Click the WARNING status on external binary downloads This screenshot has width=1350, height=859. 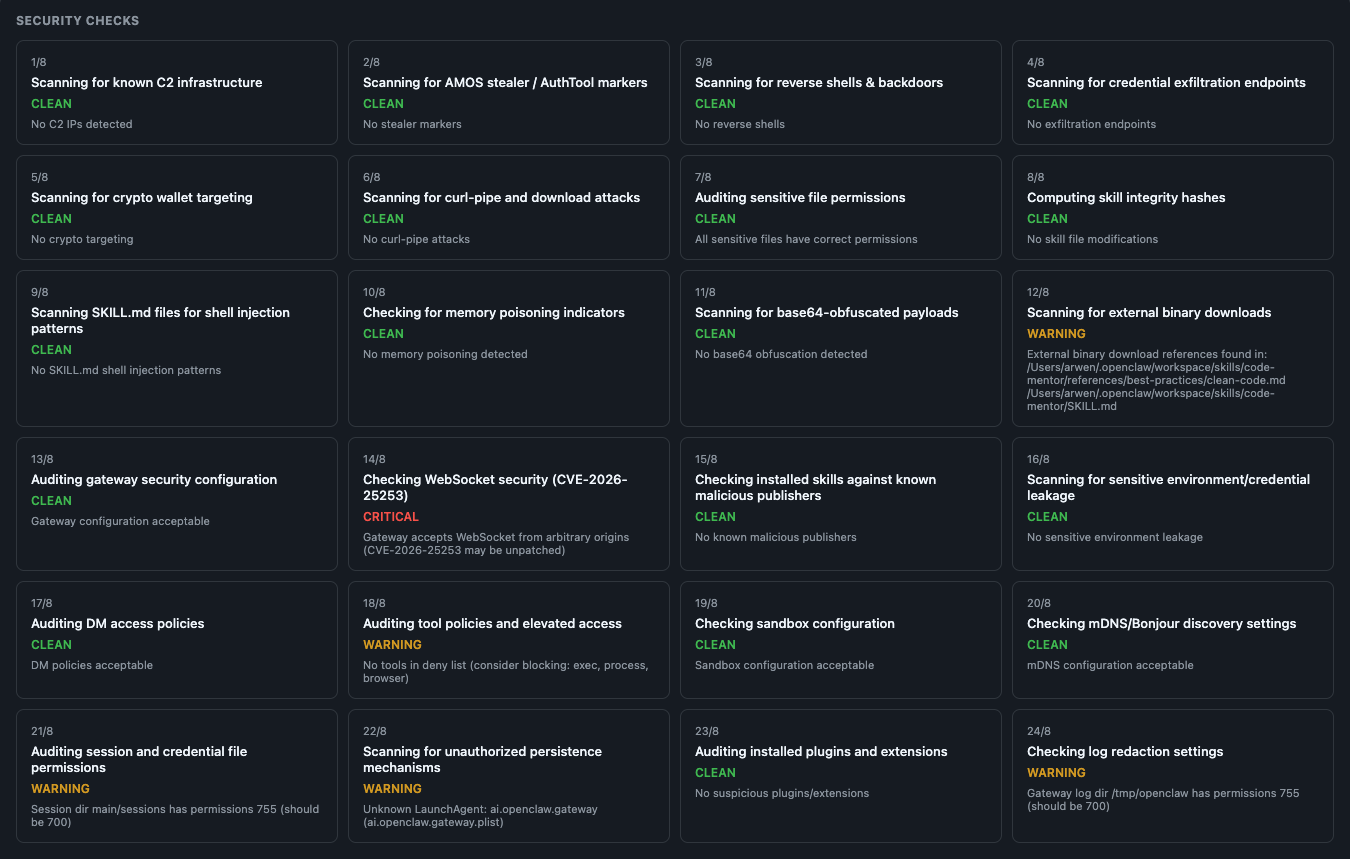tap(1056, 334)
